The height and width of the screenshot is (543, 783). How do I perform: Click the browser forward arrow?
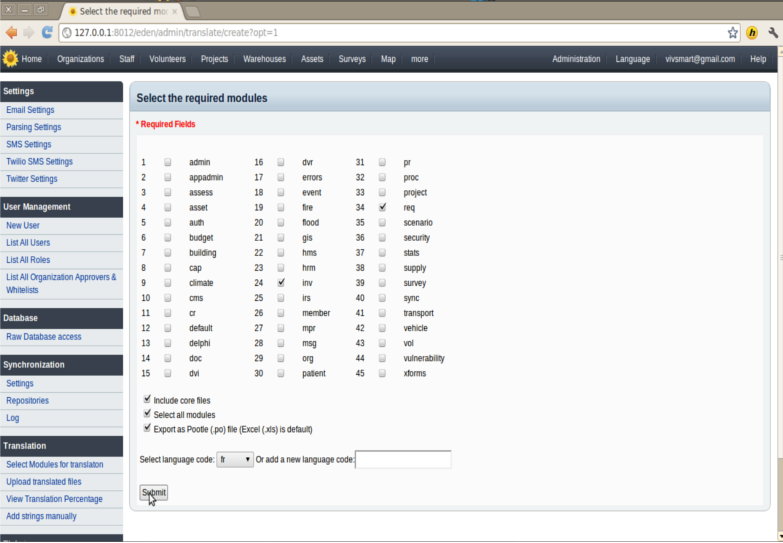pos(29,32)
